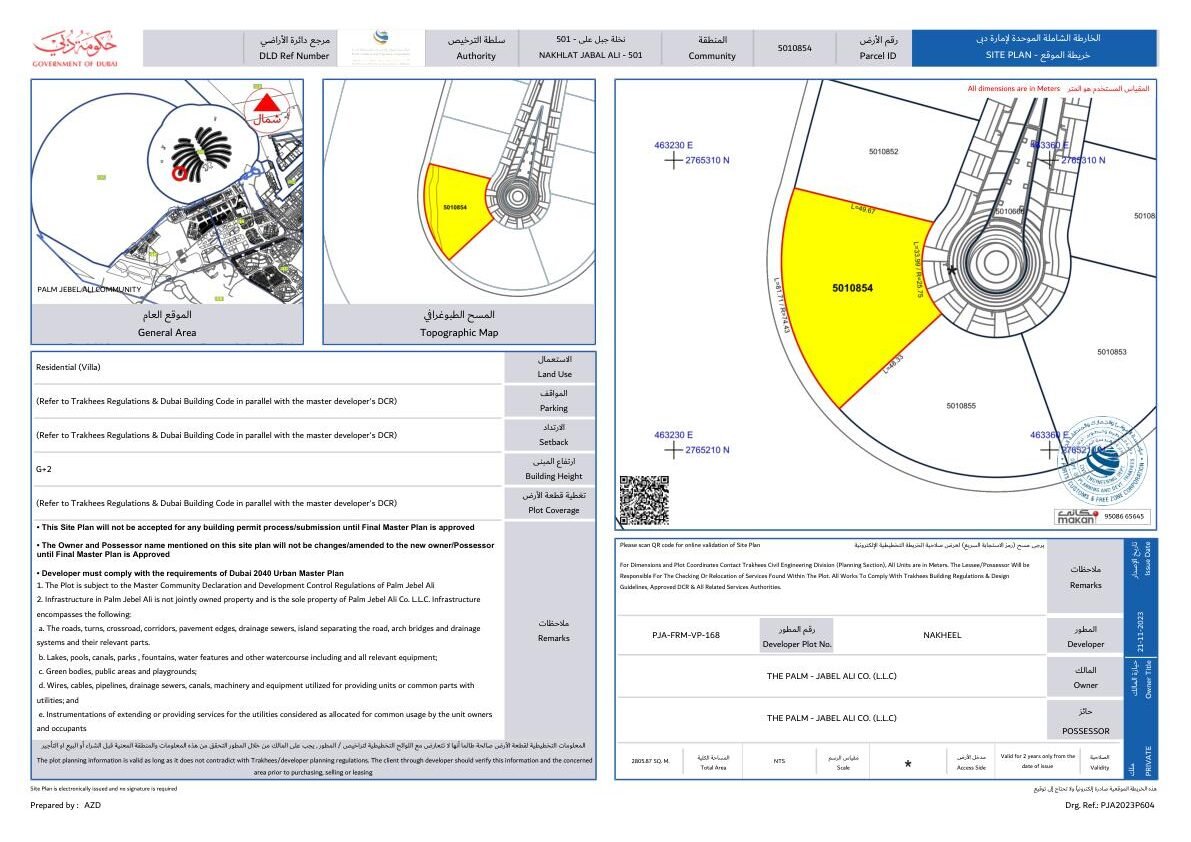
Task: Click the Parcel ID value 5010854 in header
Action: [794, 48]
